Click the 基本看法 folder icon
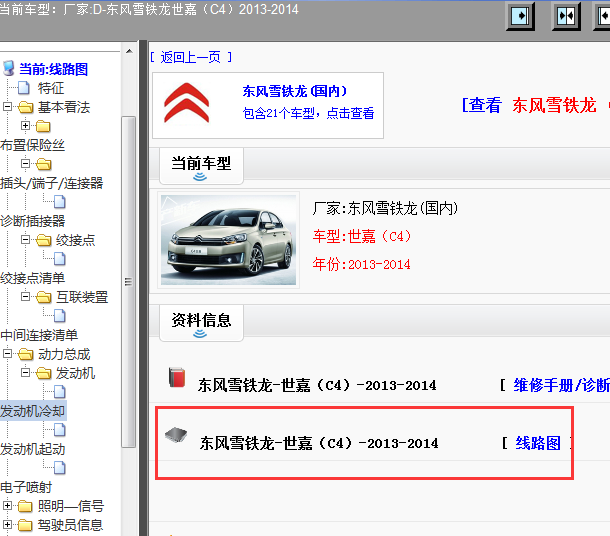 coord(26,107)
